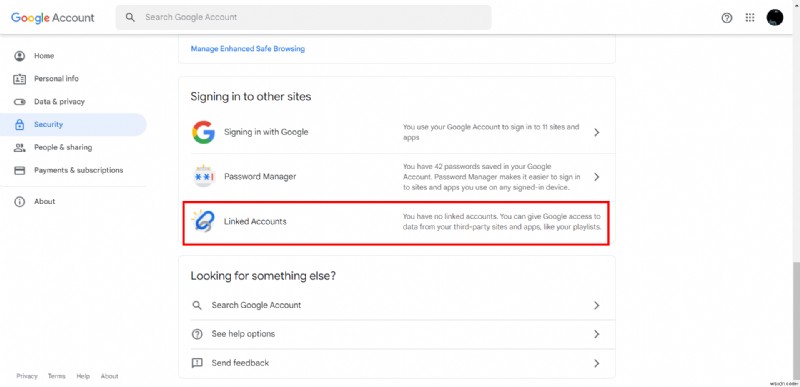Image resolution: width=800 pixels, height=387 pixels.
Task: Click the About info icon
Action: [x=19, y=202]
